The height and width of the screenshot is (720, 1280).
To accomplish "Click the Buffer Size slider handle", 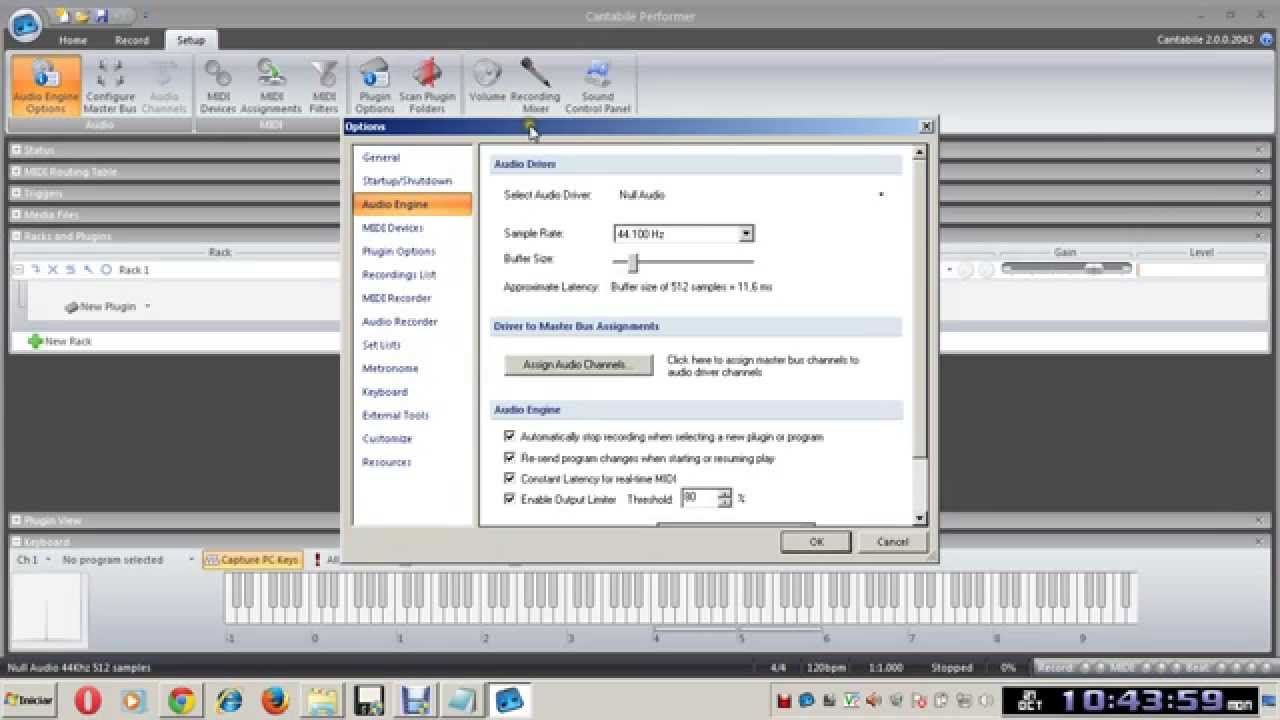I will click(x=633, y=262).
